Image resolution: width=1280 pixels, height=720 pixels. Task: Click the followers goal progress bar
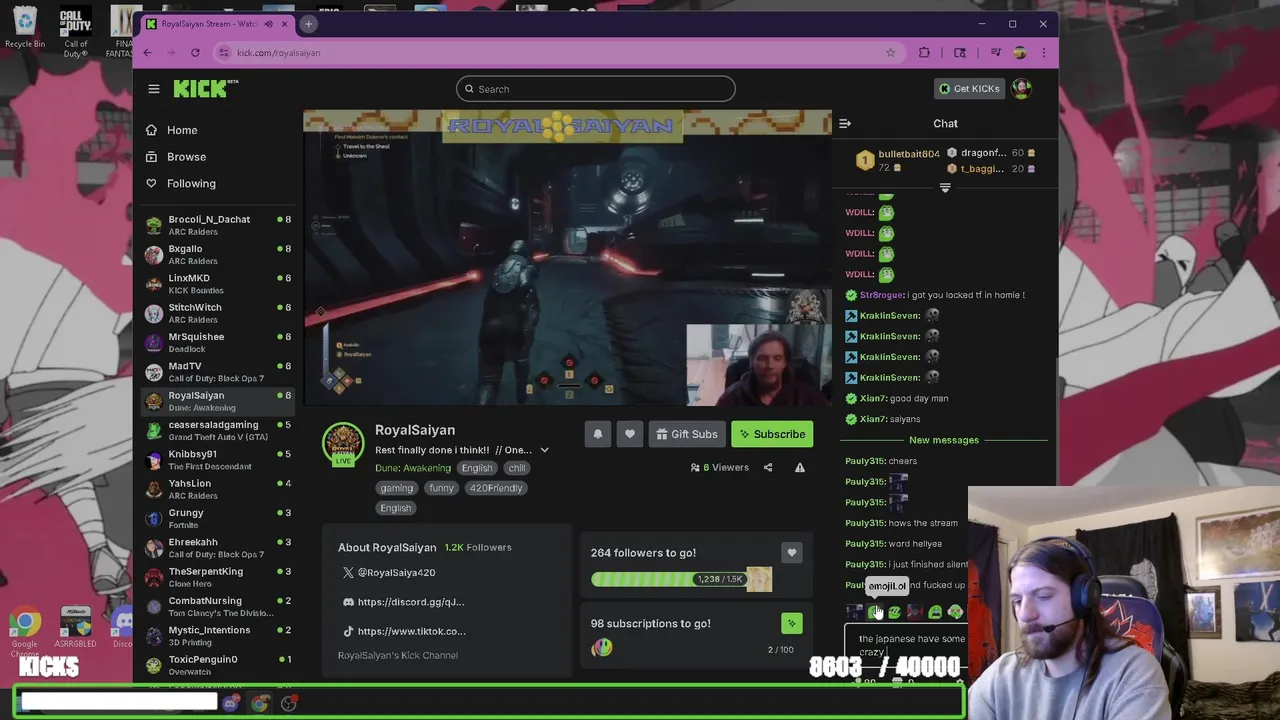pyautogui.click(x=681, y=579)
